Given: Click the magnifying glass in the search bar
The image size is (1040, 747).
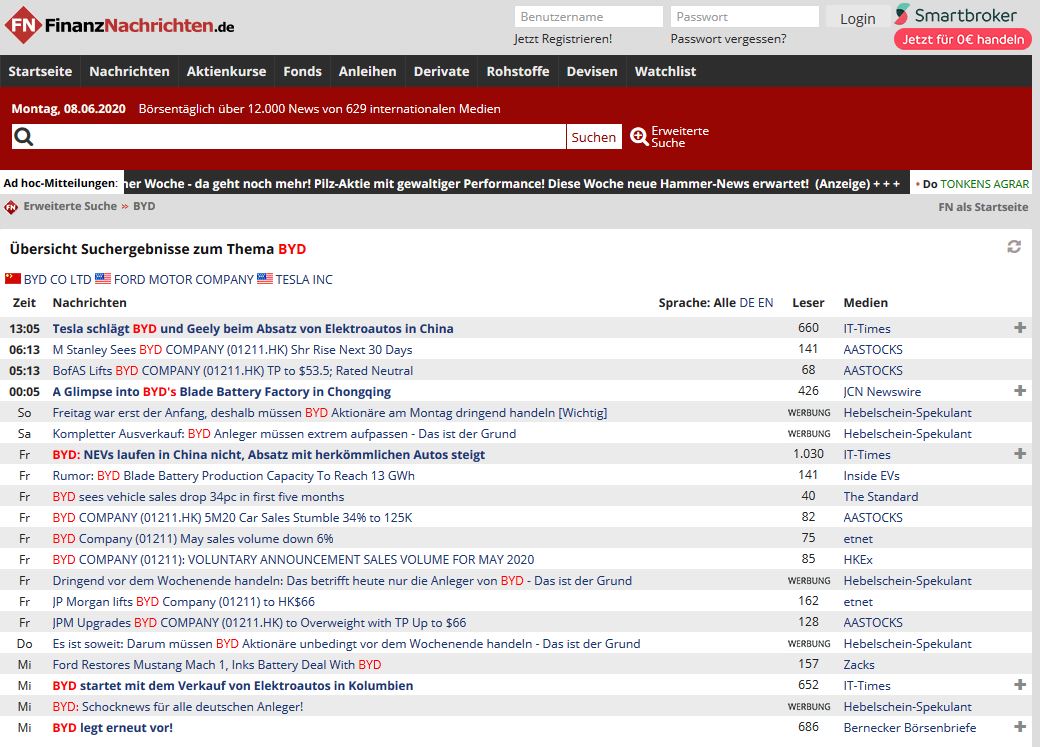Looking at the screenshot, I should (24, 137).
